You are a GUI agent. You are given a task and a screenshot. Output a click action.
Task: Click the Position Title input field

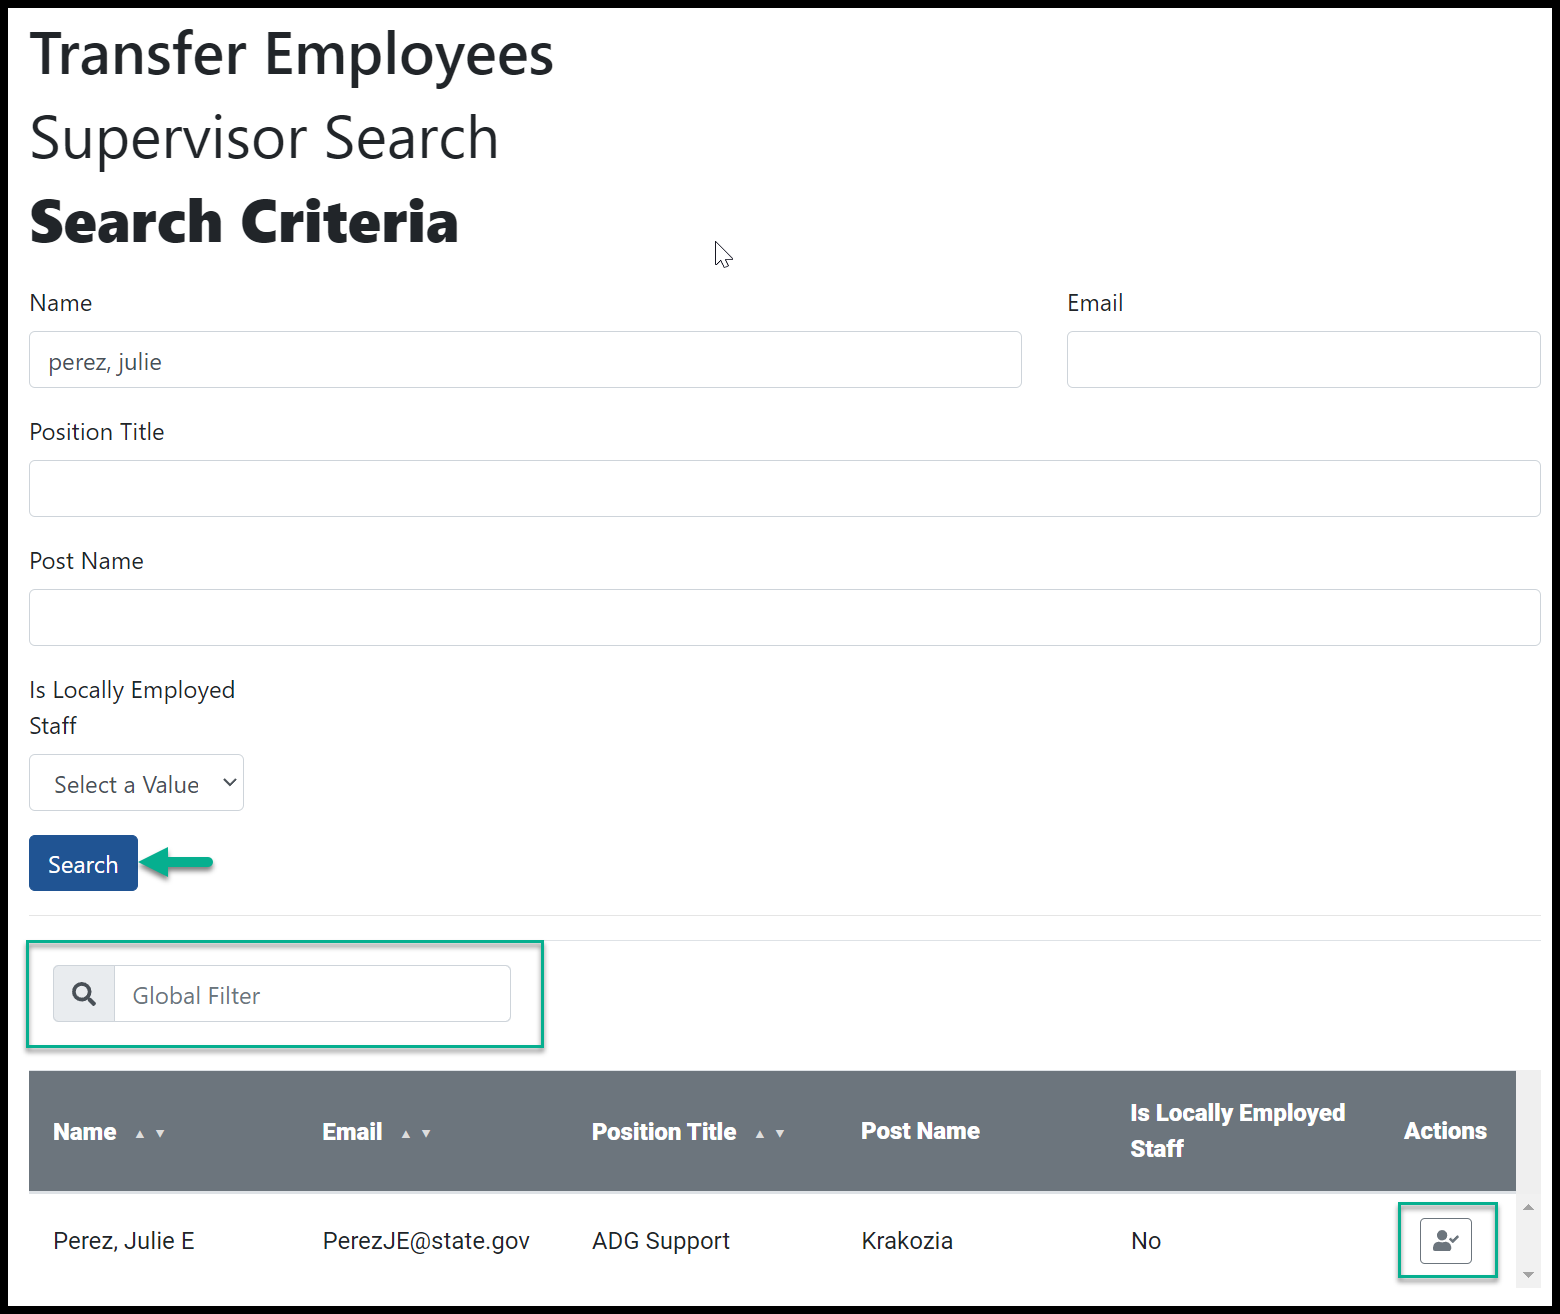784,489
